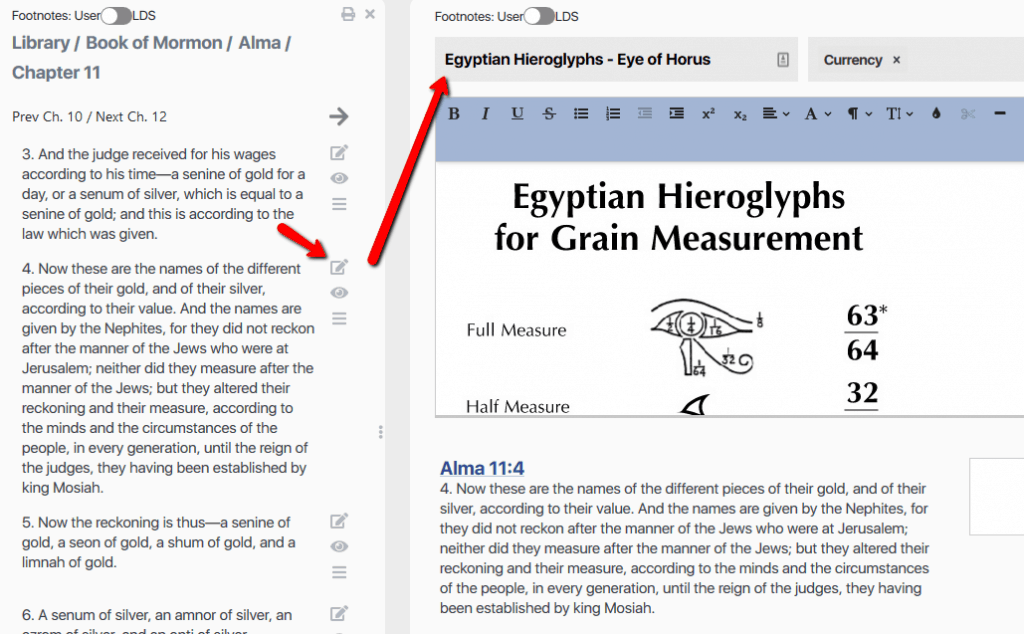The height and width of the screenshot is (634, 1024).
Task: Insert a numbered list
Action: click(613, 113)
